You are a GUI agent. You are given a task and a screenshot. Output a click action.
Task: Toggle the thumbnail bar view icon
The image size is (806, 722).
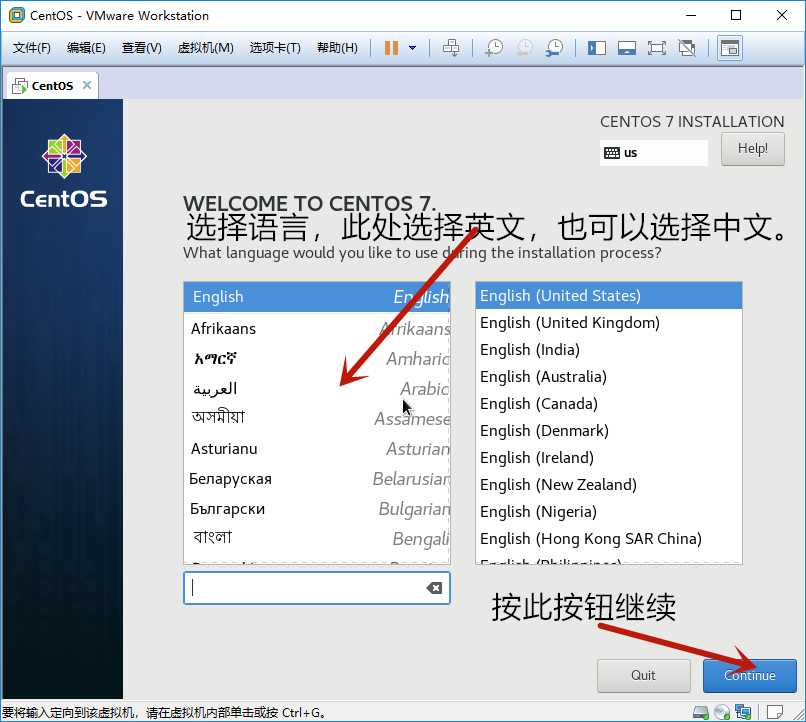627,48
